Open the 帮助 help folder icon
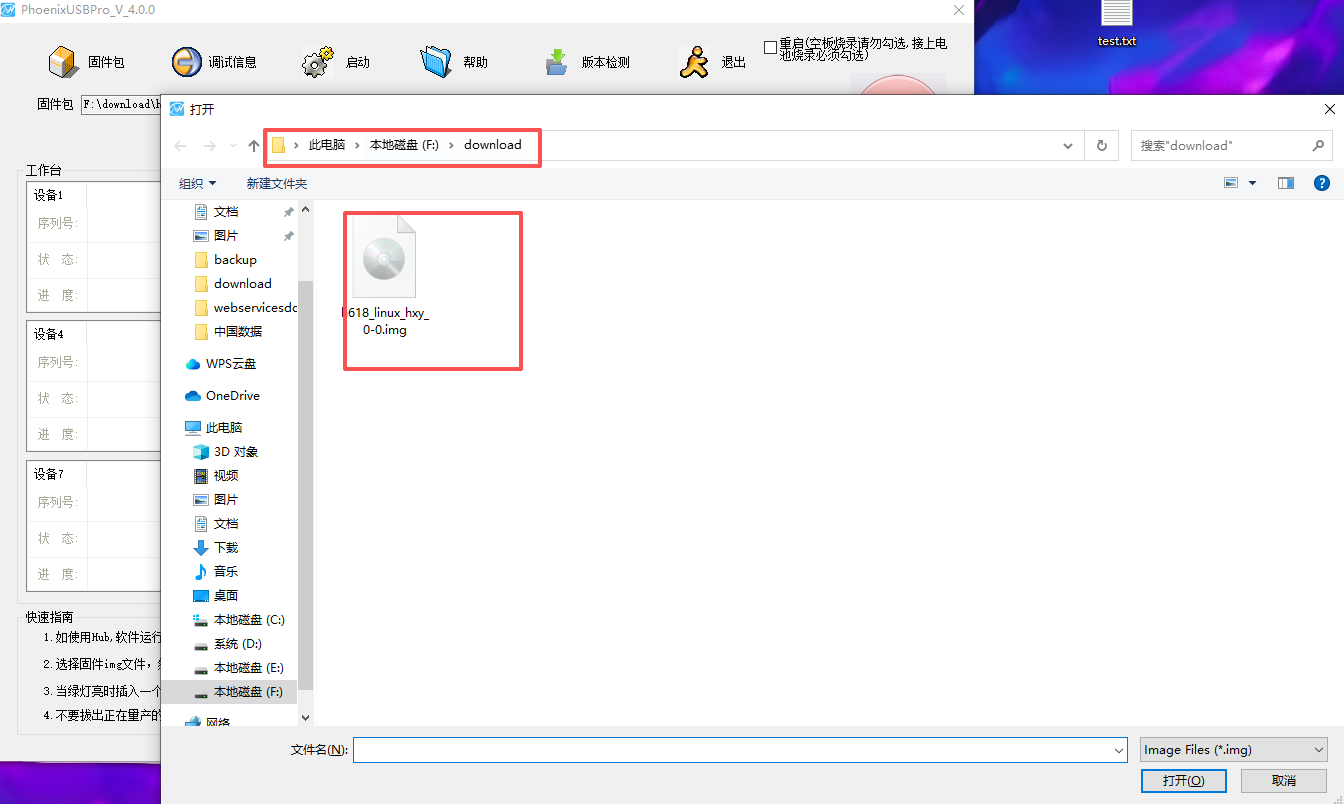 437,62
